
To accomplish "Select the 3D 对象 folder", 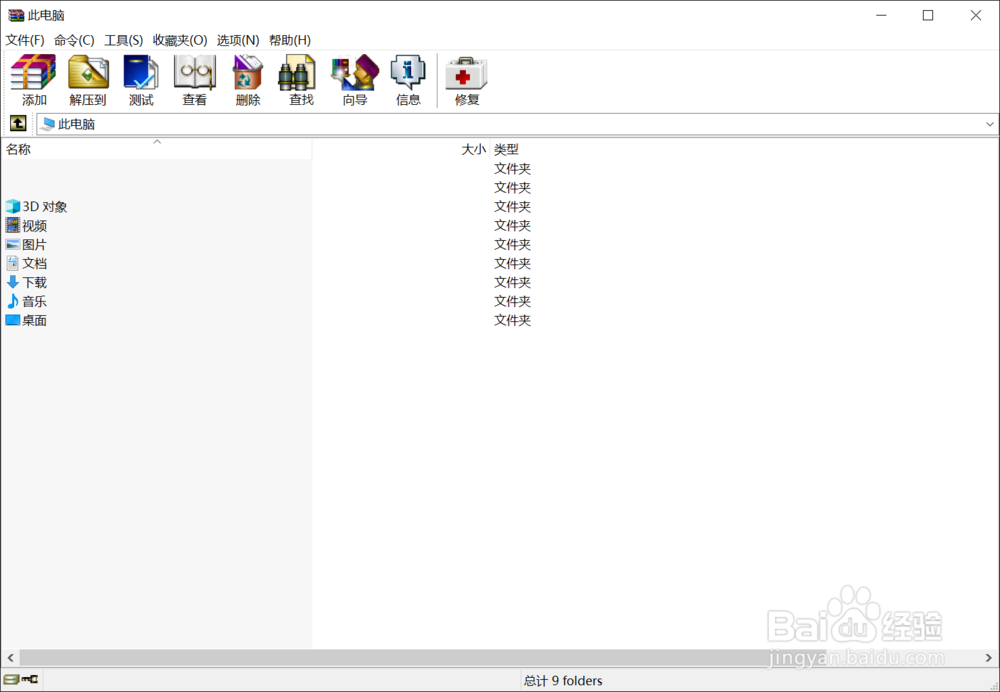I will (36, 207).
